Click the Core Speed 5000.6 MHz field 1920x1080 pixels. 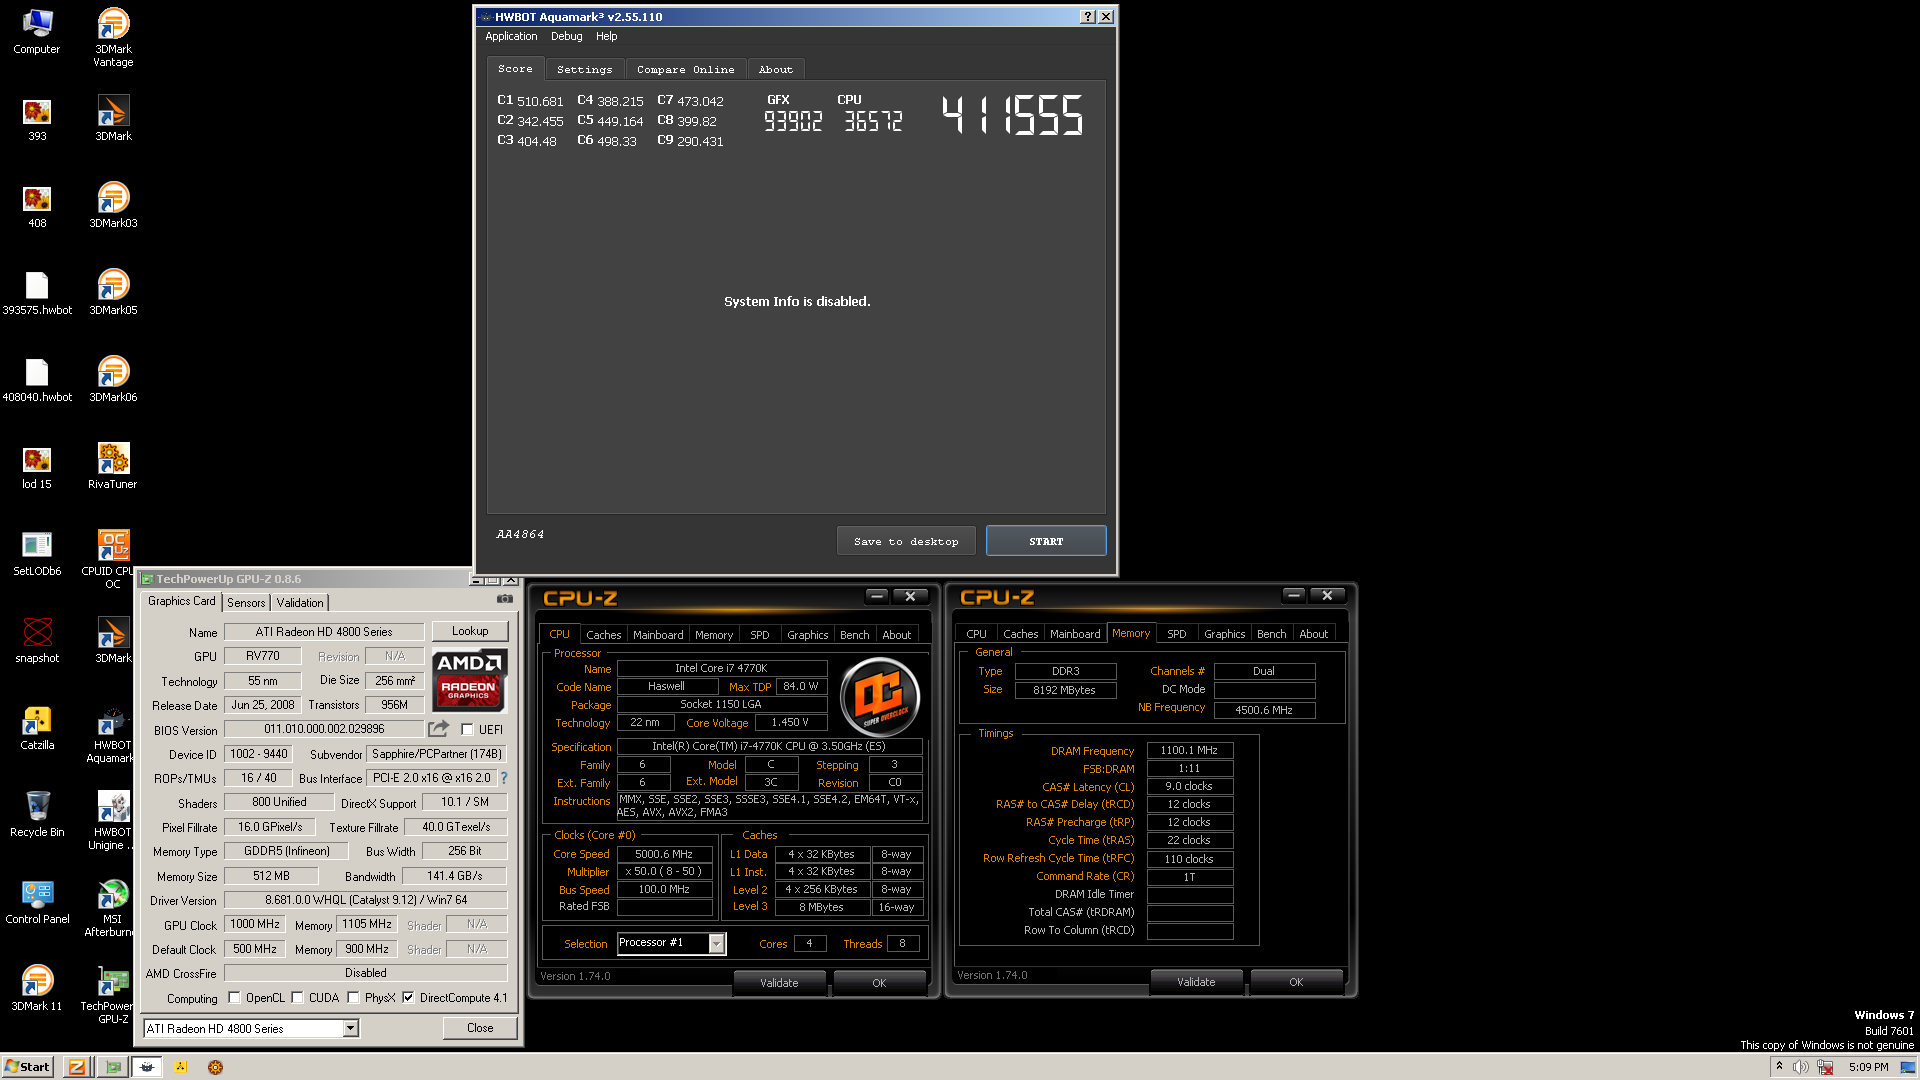pyautogui.click(x=664, y=854)
